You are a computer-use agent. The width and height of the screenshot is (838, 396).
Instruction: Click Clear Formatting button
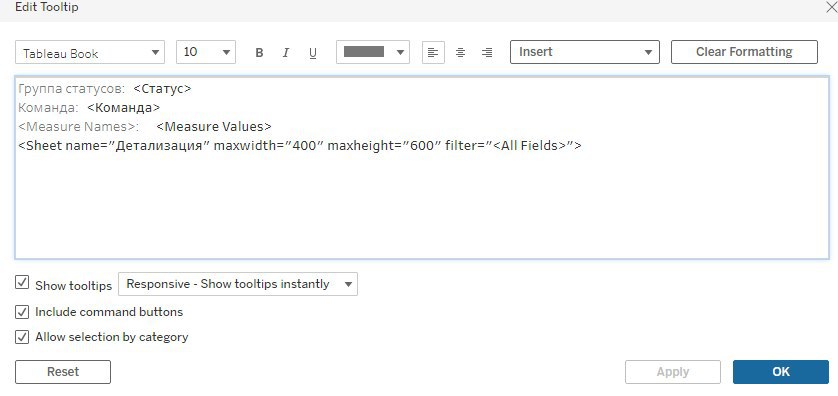[744, 52]
